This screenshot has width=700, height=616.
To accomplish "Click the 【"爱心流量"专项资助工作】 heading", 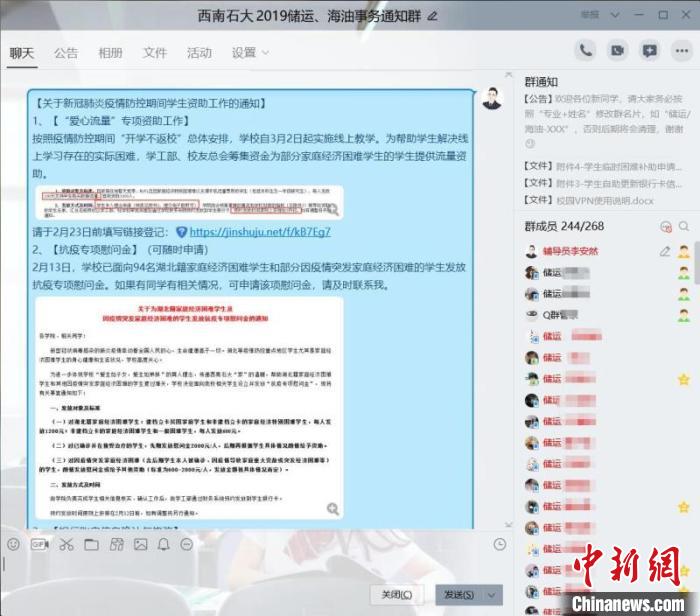I will coord(122,121).
